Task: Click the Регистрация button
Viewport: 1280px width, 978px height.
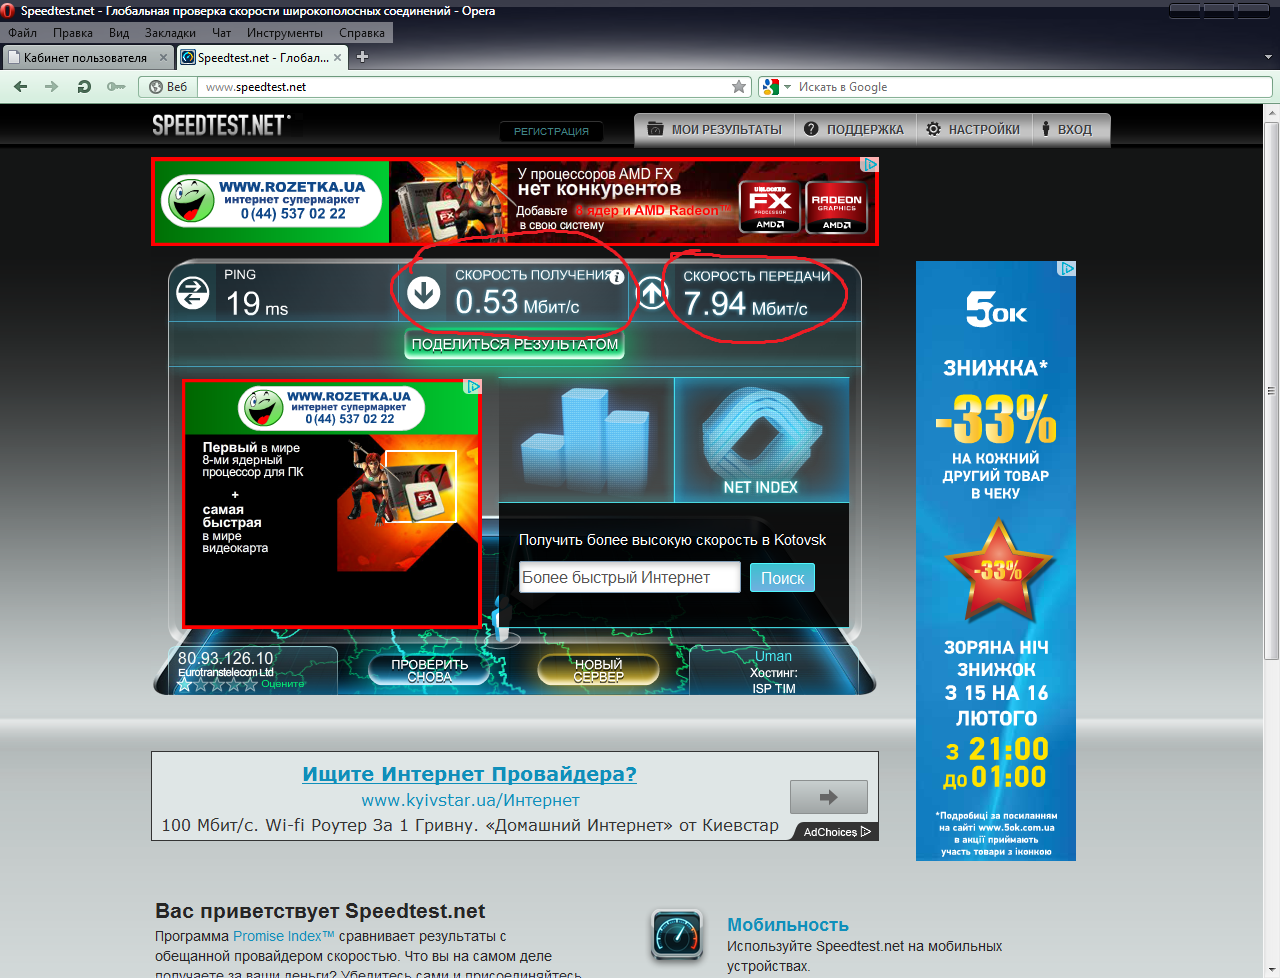Action: coord(551,131)
